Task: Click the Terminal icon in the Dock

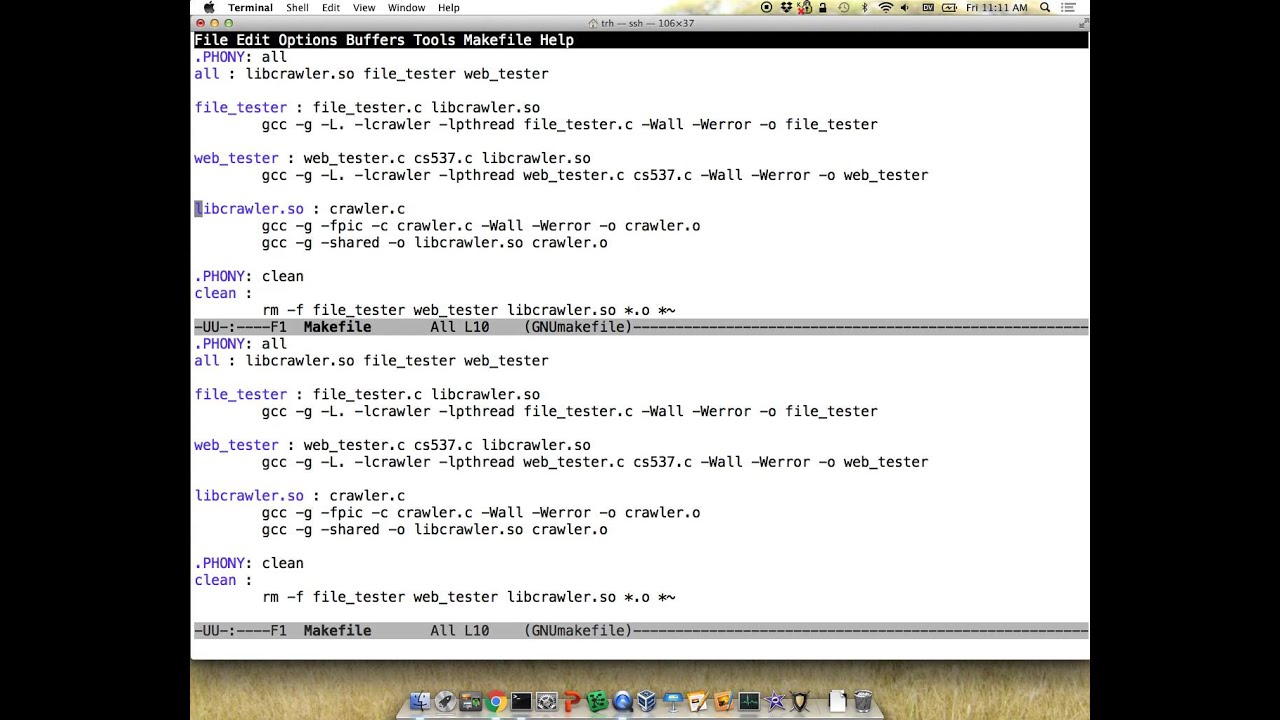Action: 521,701
